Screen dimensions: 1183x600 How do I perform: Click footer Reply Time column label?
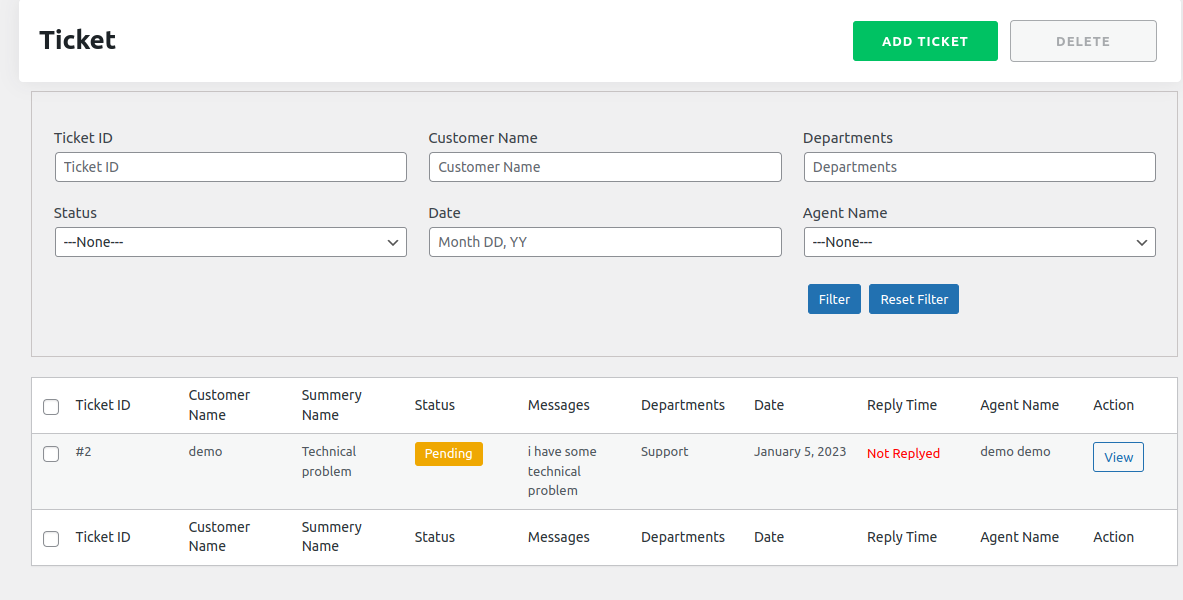(x=902, y=537)
